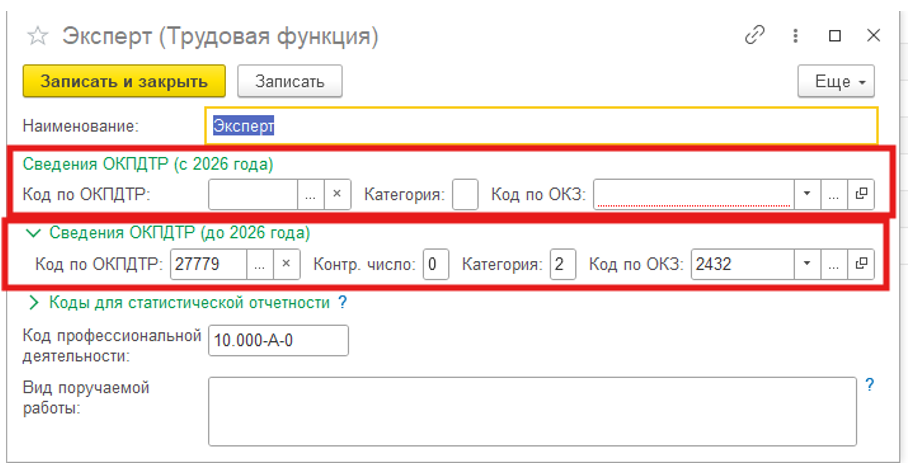This screenshot has width=913, height=470.
Task: Expand Коды для статистической отчетности section
Action: point(34,302)
